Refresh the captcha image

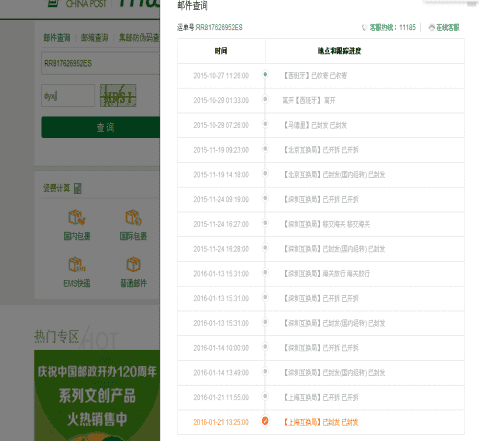click(118, 96)
